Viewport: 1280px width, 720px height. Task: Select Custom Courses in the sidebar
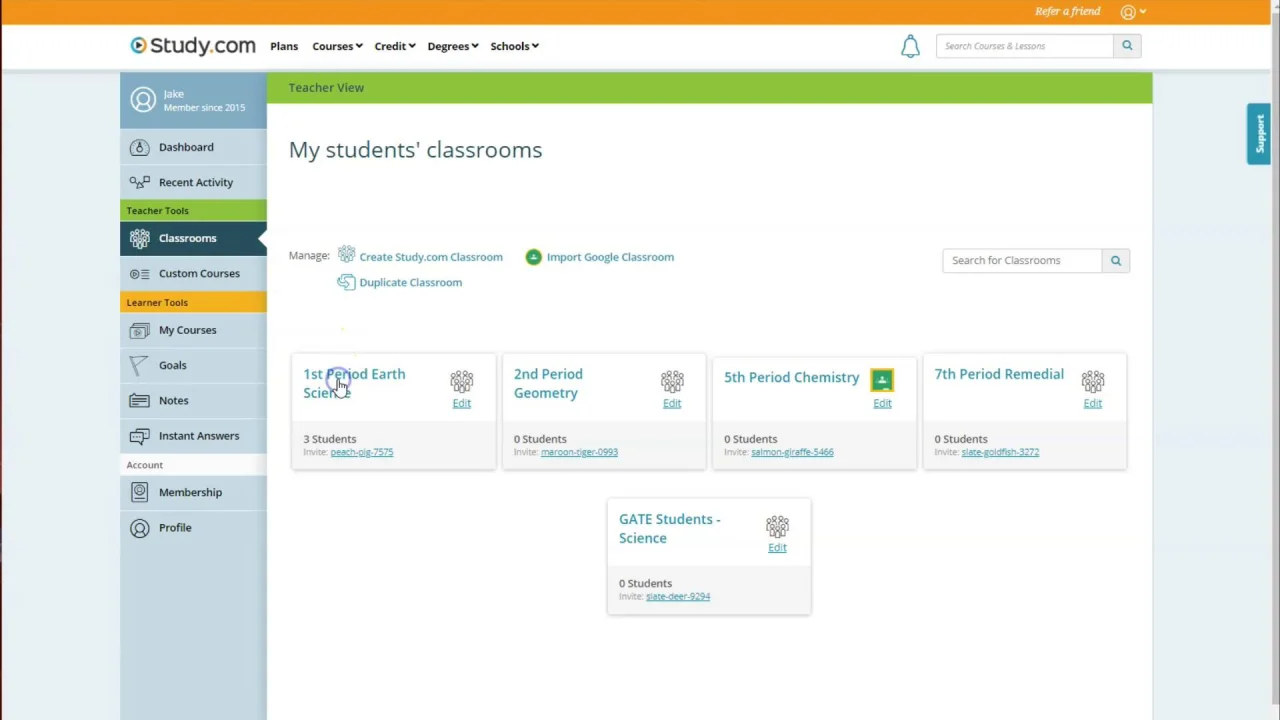coord(199,273)
